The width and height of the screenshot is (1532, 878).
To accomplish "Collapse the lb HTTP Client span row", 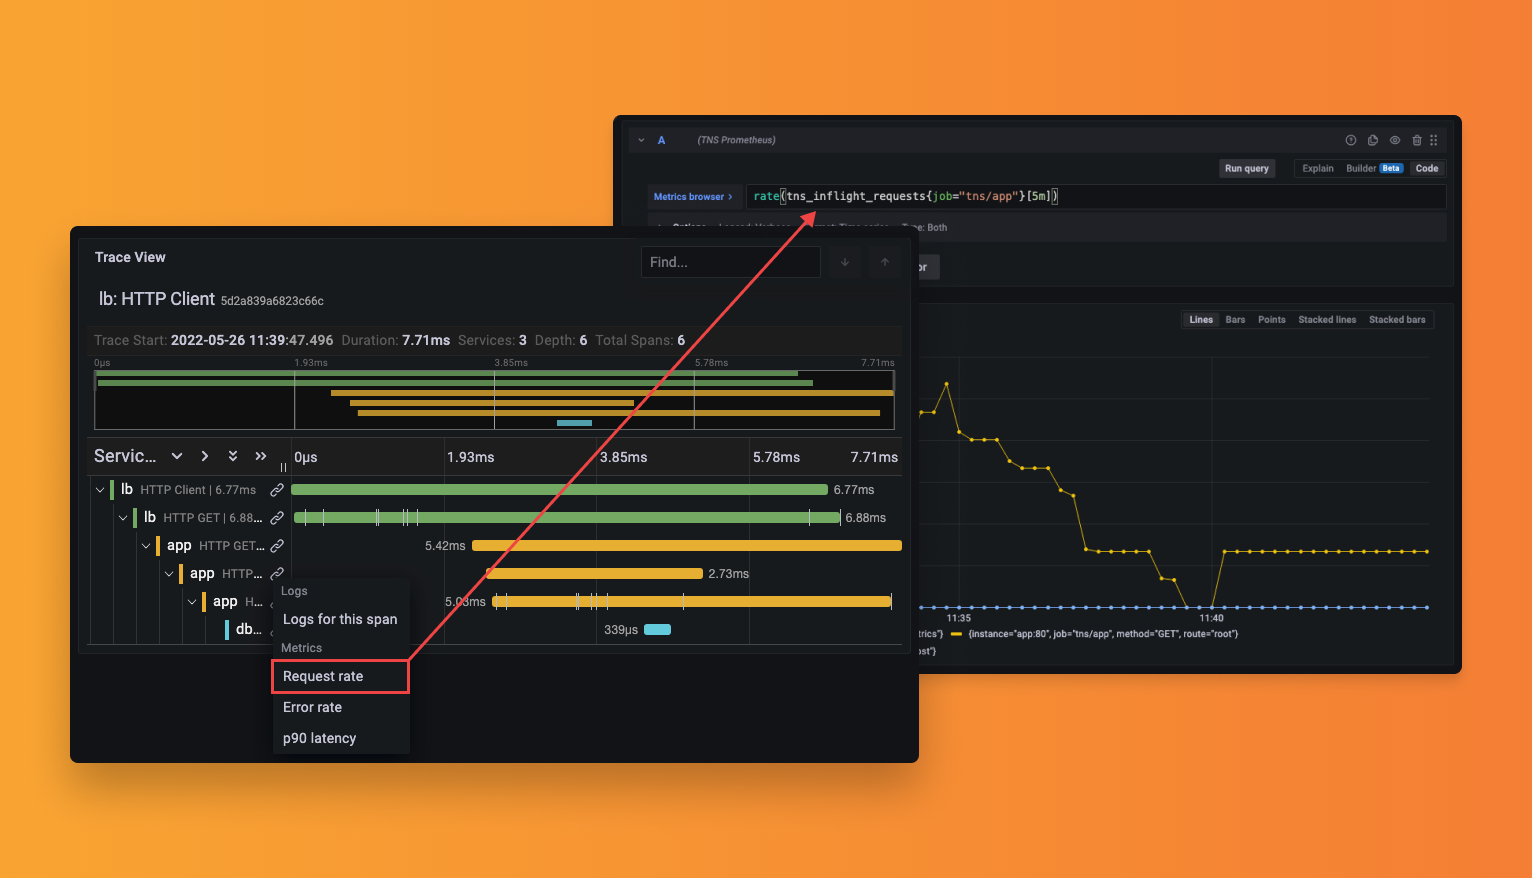I will [100, 489].
